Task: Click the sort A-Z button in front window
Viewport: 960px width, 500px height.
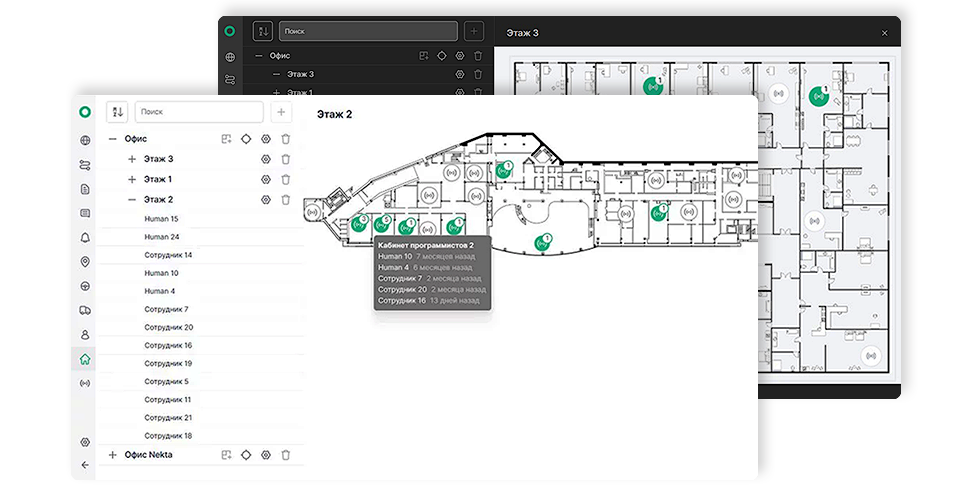Action: point(117,112)
